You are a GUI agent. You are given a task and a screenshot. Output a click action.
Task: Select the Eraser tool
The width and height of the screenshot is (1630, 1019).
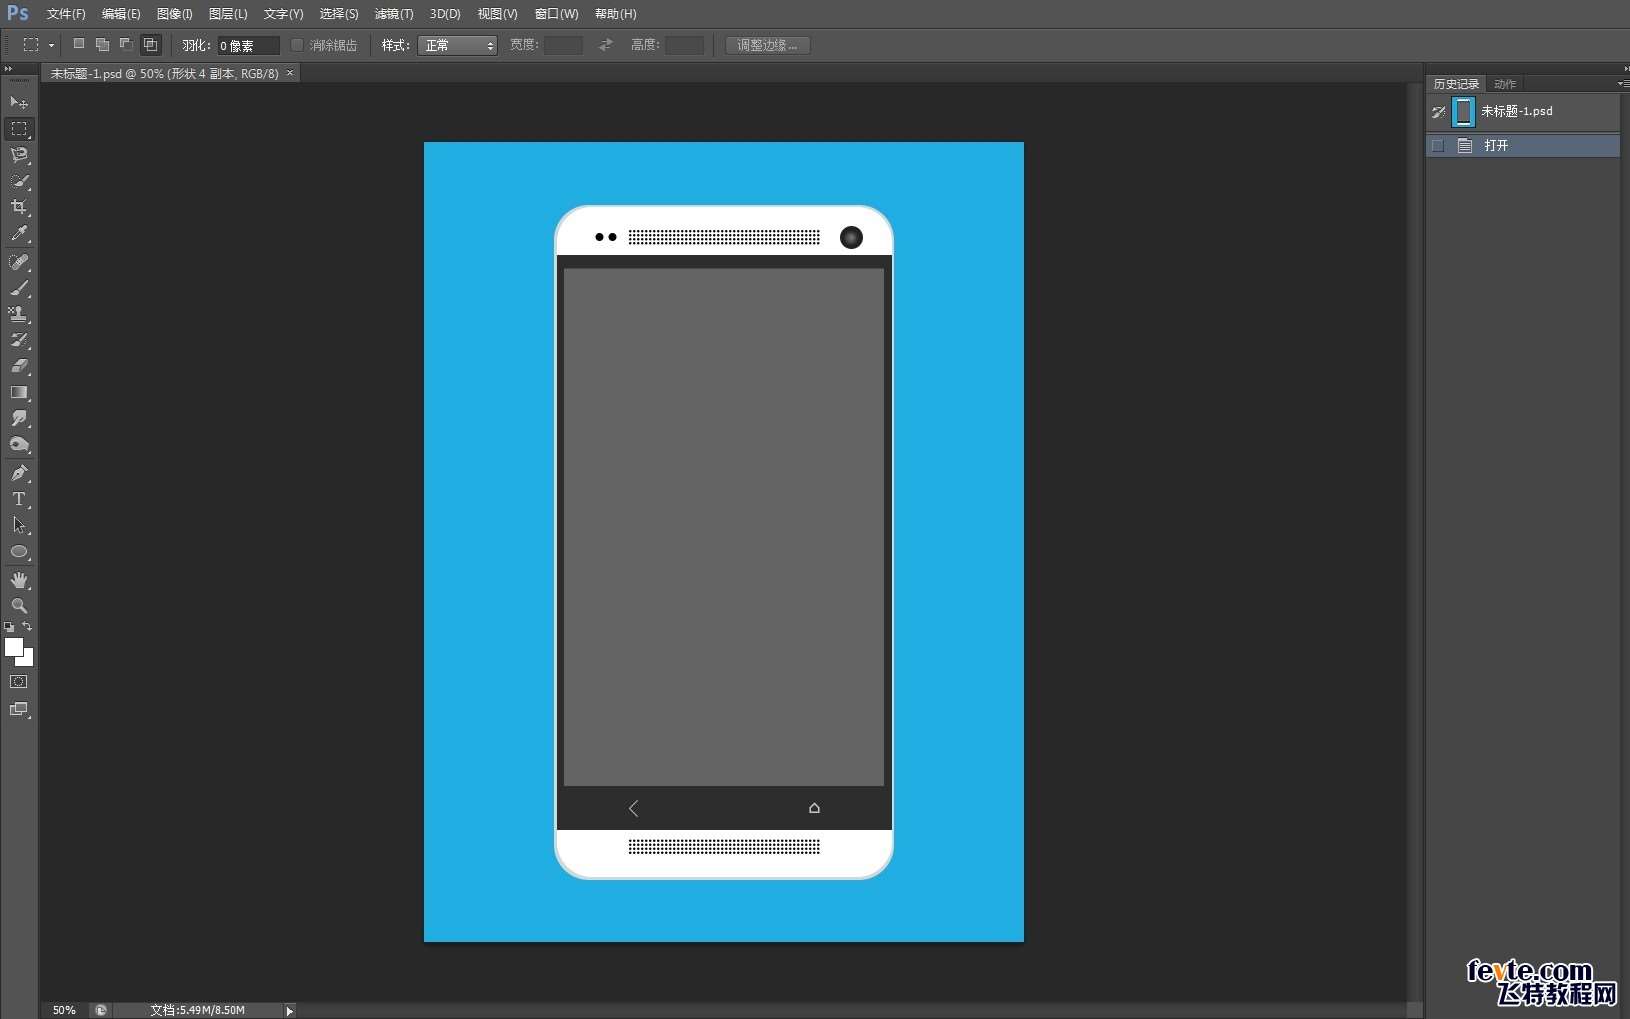[x=19, y=366]
